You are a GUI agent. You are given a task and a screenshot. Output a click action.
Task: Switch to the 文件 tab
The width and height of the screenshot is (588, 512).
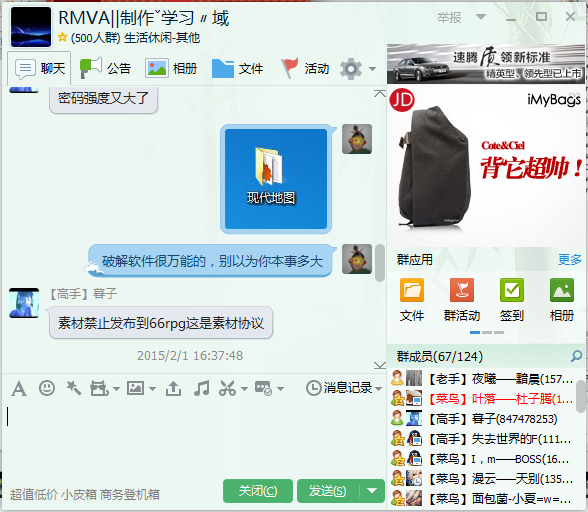(x=237, y=69)
